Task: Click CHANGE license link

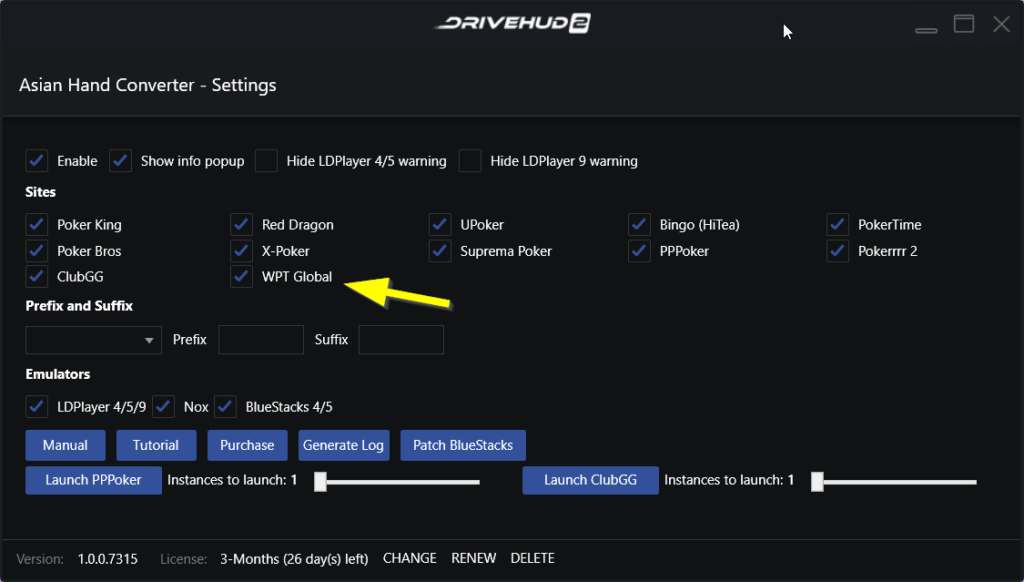Action: tap(409, 558)
